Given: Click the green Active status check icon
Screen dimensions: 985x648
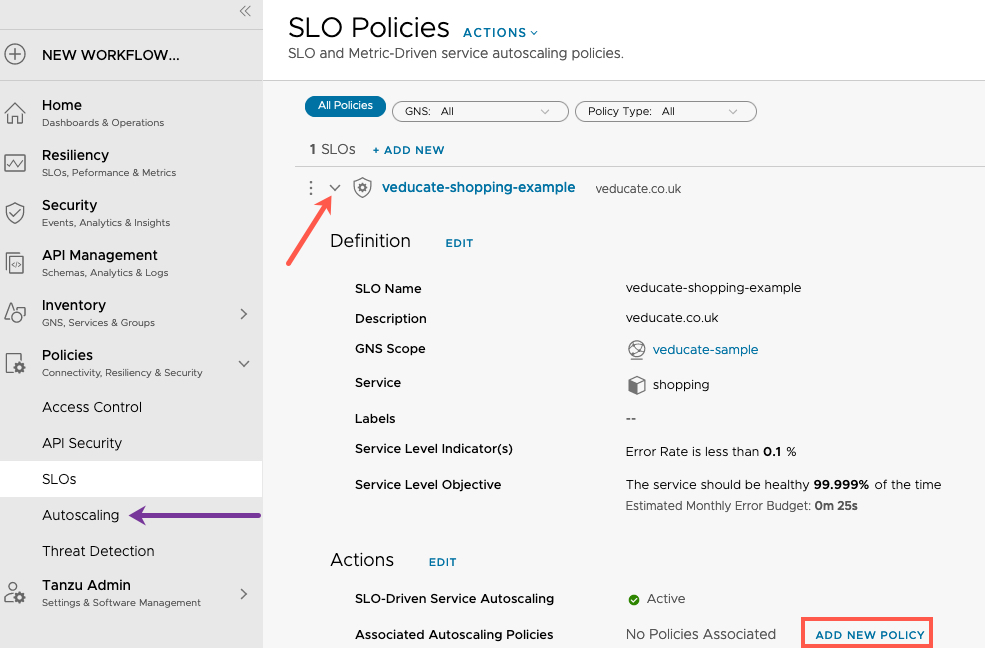Looking at the screenshot, I should pos(634,600).
